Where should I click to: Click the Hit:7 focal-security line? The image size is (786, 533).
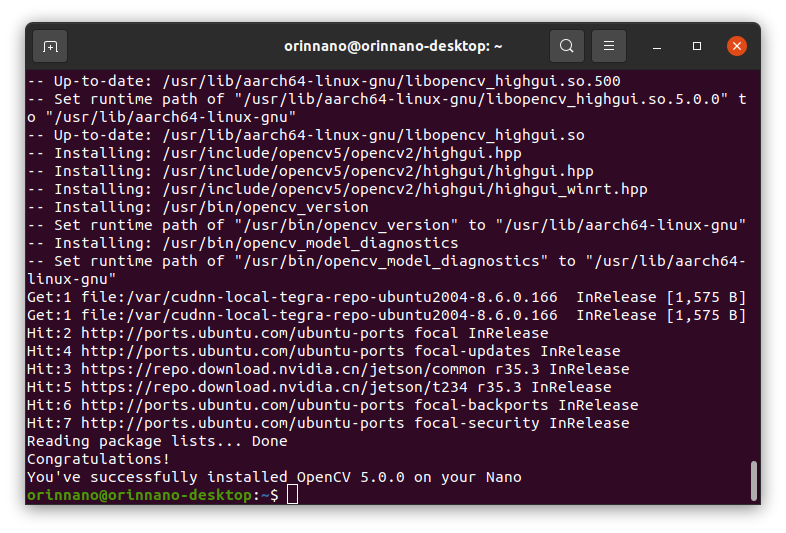pyautogui.click(x=328, y=423)
